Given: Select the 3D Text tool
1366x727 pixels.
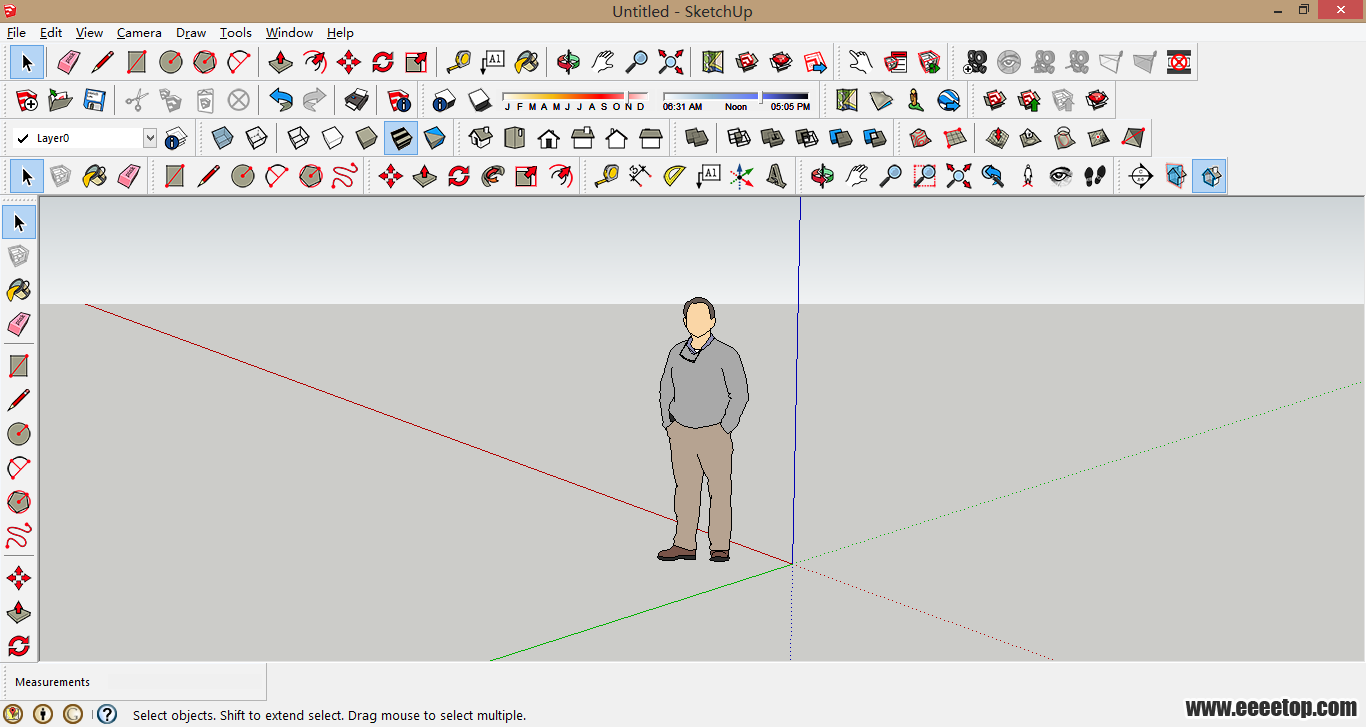Looking at the screenshot, I should [x=776, y=177].
